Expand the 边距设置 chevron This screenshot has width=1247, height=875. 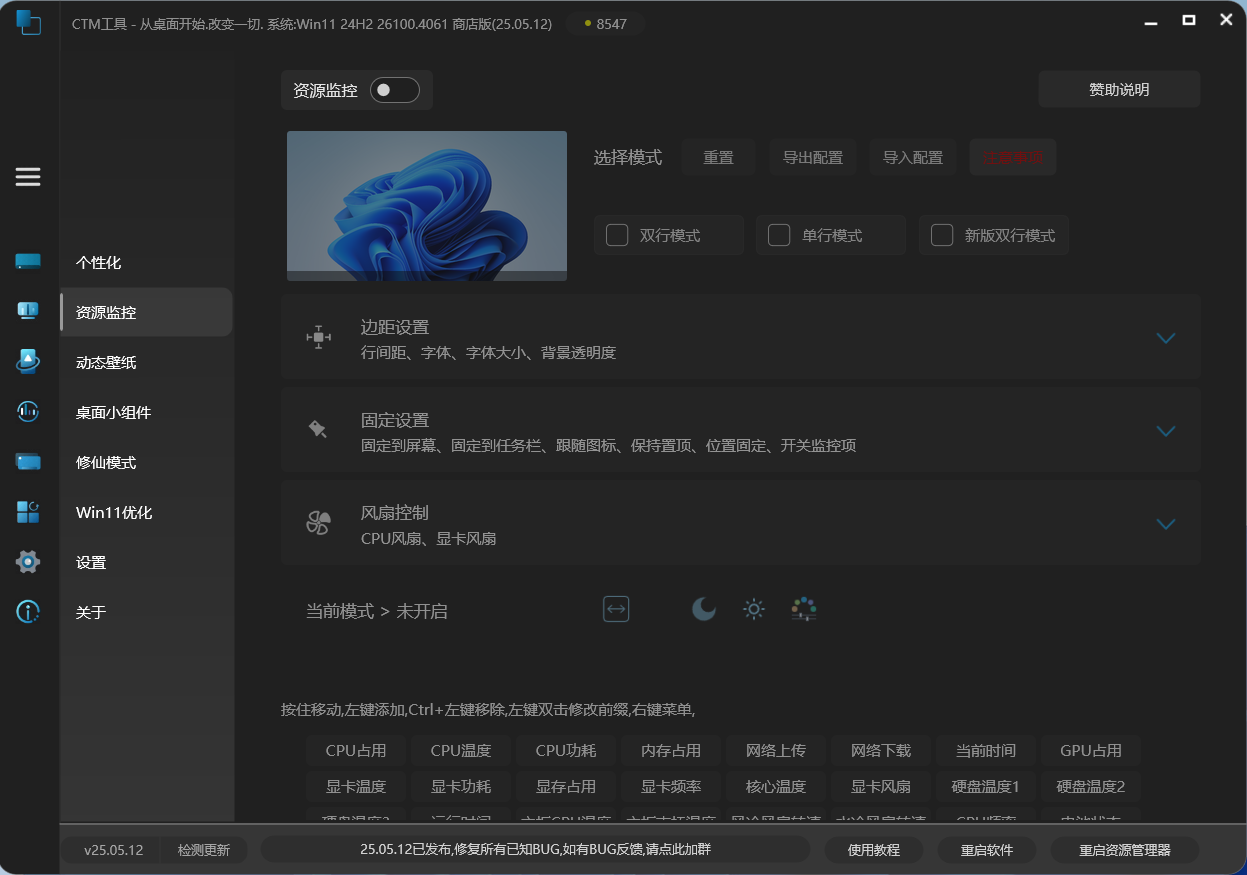click(x=1165, y=338)
